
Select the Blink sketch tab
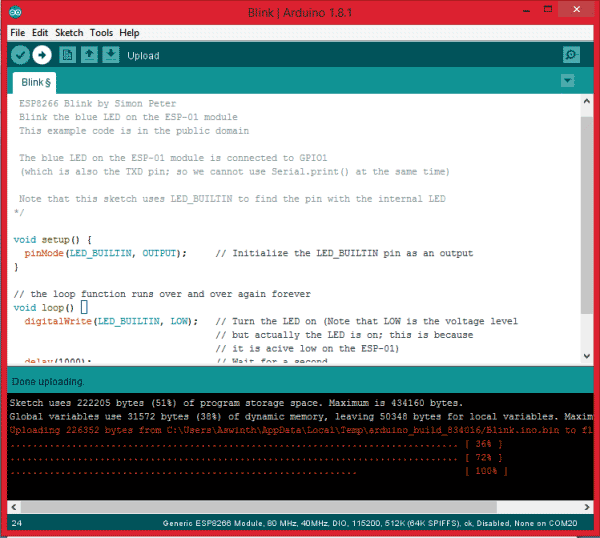(x=35, y=83)
